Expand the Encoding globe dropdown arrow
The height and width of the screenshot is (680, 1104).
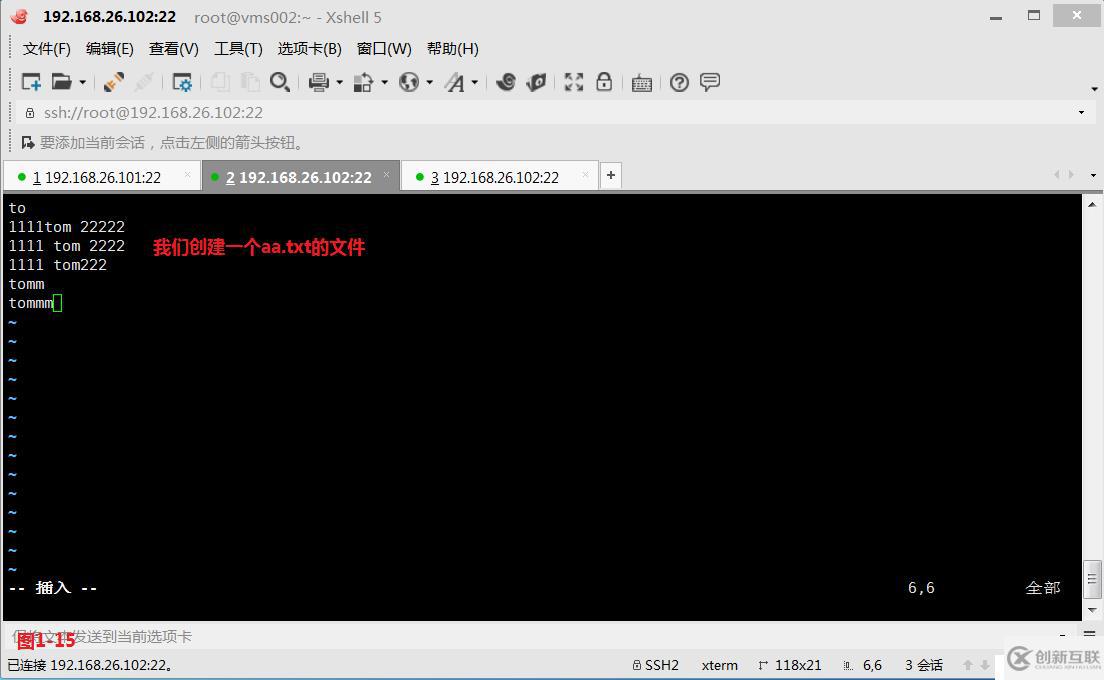(x=429, y=83)
